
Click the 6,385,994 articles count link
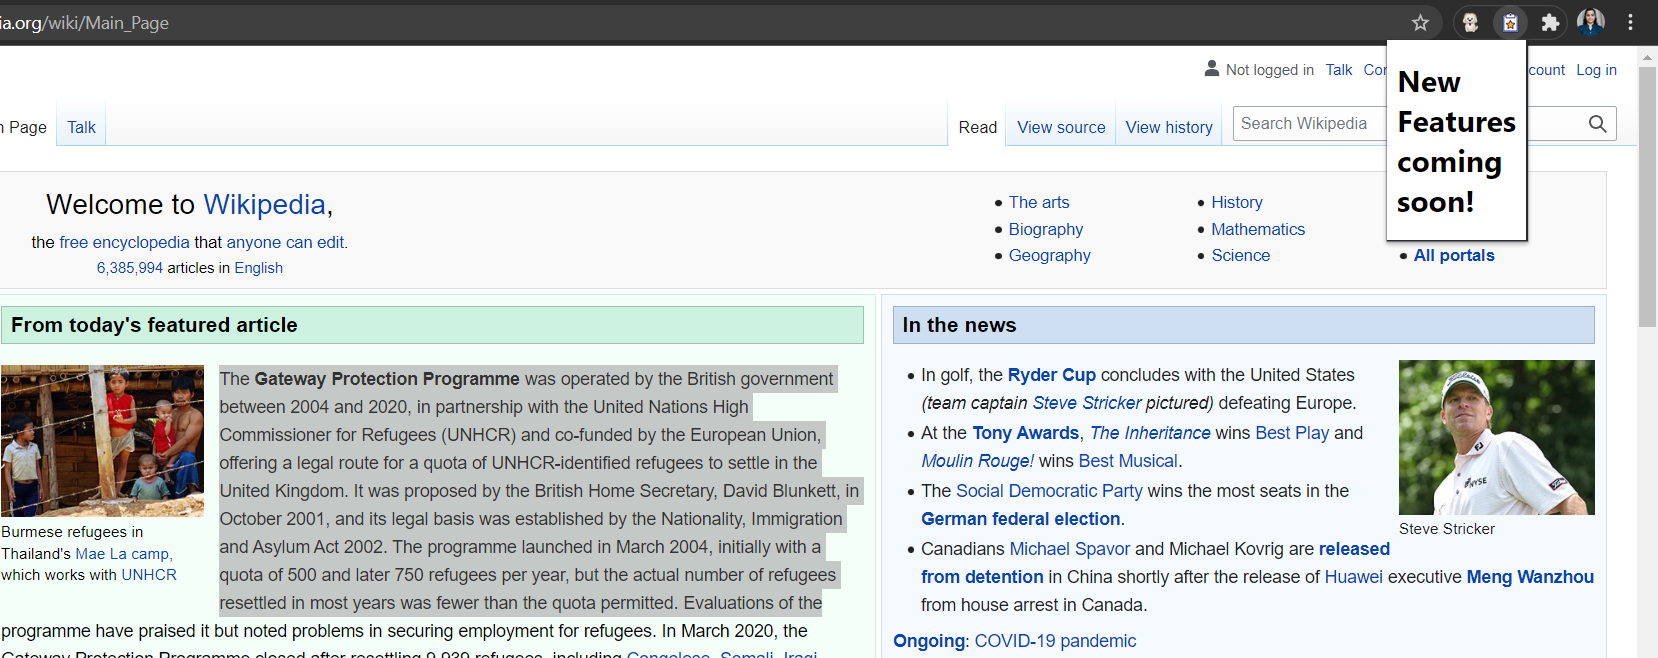coord(129,268)
